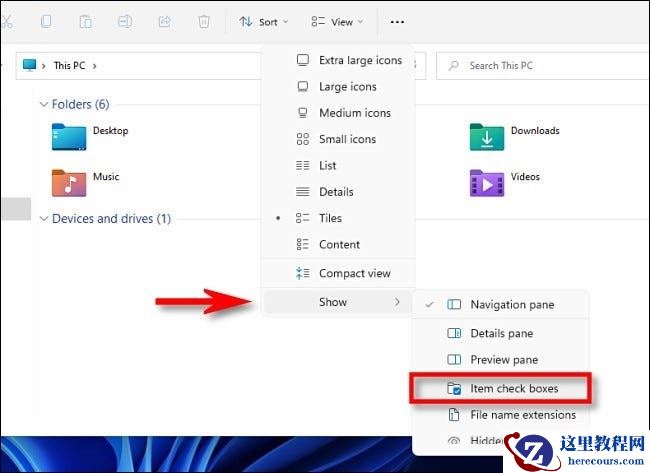Choose Medium icons view
The width and height of the screenshot is (650, 473).
pyautogui.click(x=338, y=113)
